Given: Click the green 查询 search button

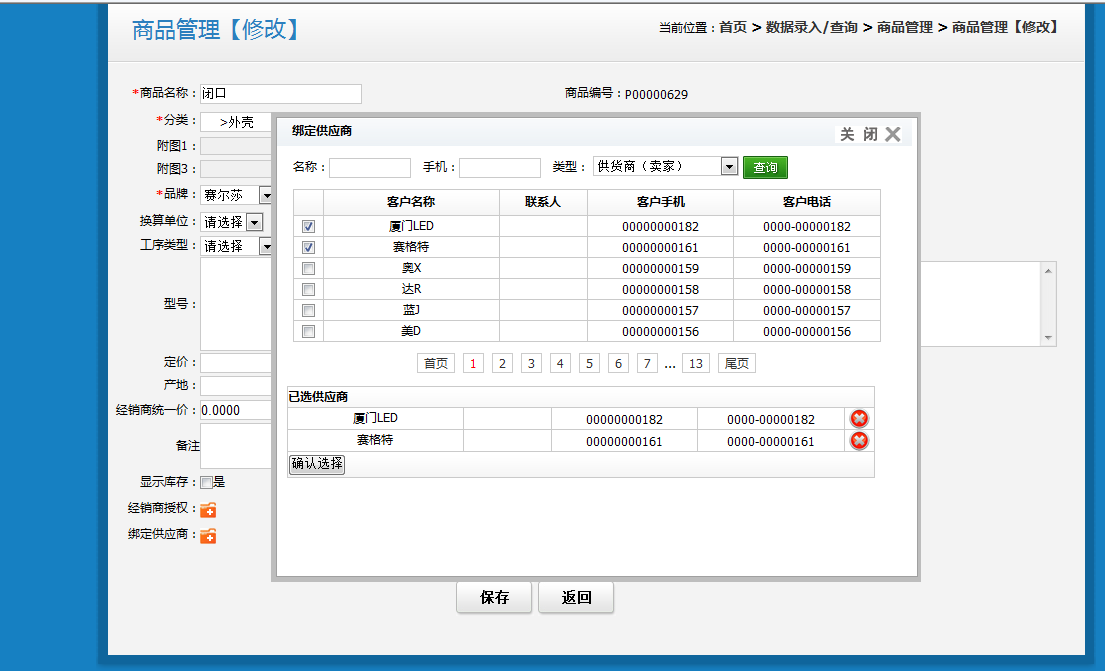Looking at the screenshot, I should tap(765, 167).
